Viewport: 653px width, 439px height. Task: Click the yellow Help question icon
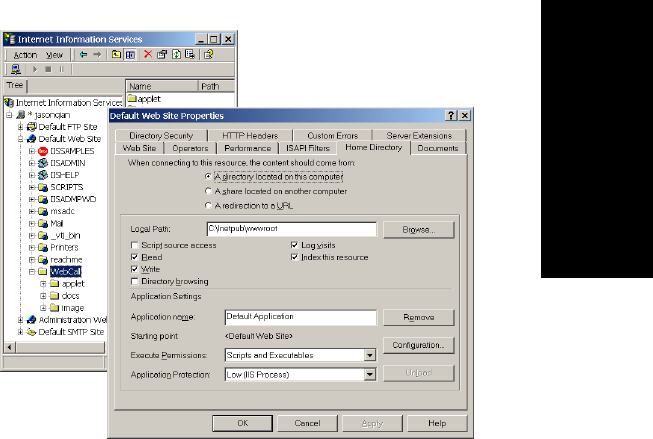[209, 55]
